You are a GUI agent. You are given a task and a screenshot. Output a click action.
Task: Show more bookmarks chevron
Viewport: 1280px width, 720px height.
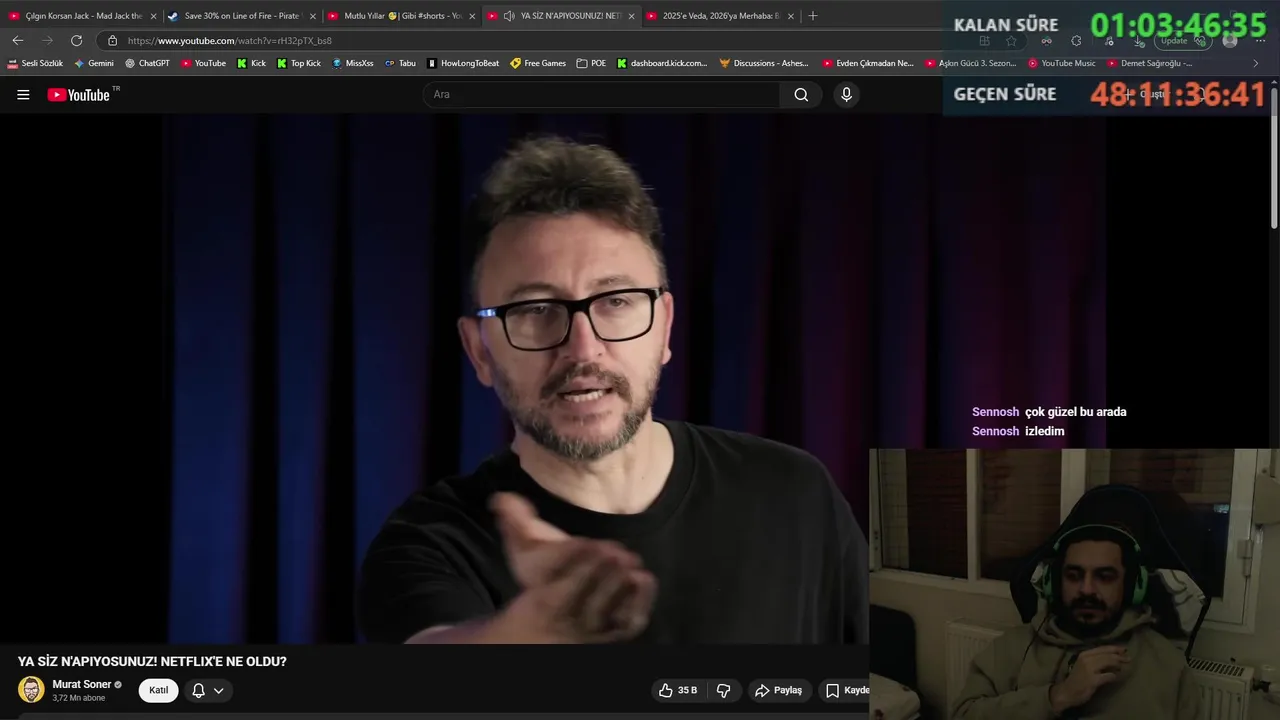coord(1256,63)
